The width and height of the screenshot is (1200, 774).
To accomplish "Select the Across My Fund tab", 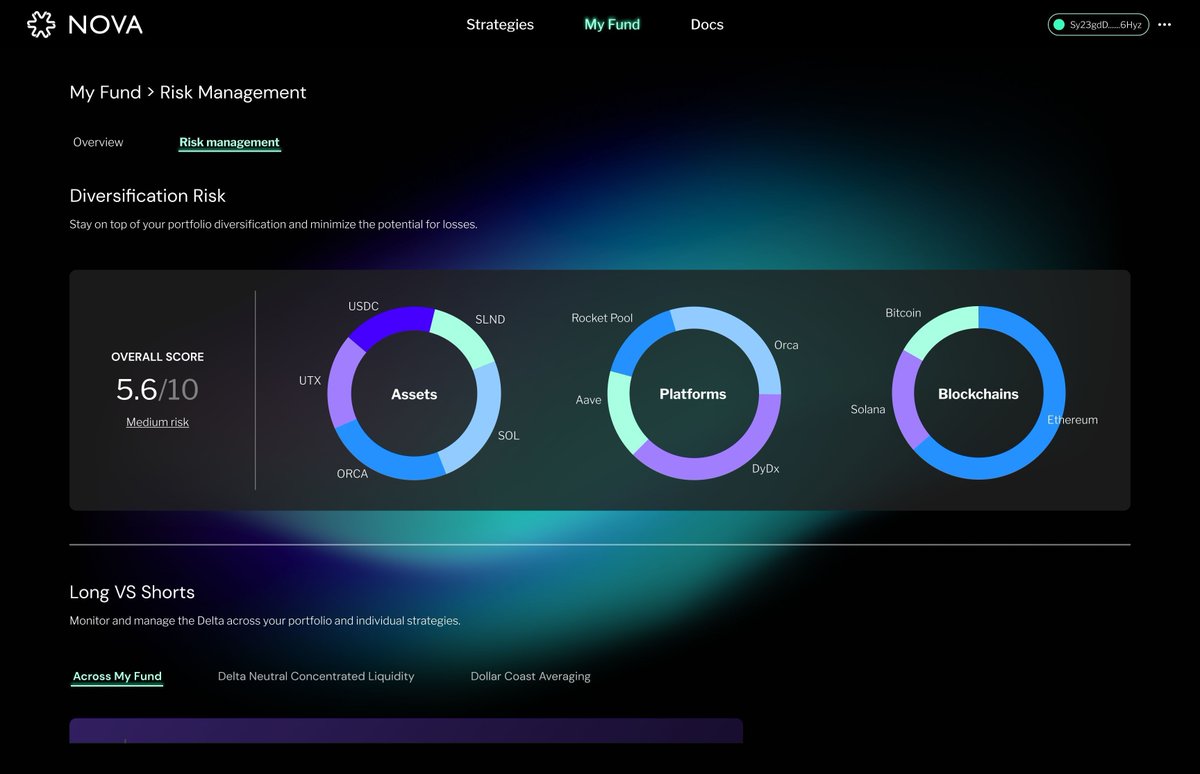I will point(117,677).
